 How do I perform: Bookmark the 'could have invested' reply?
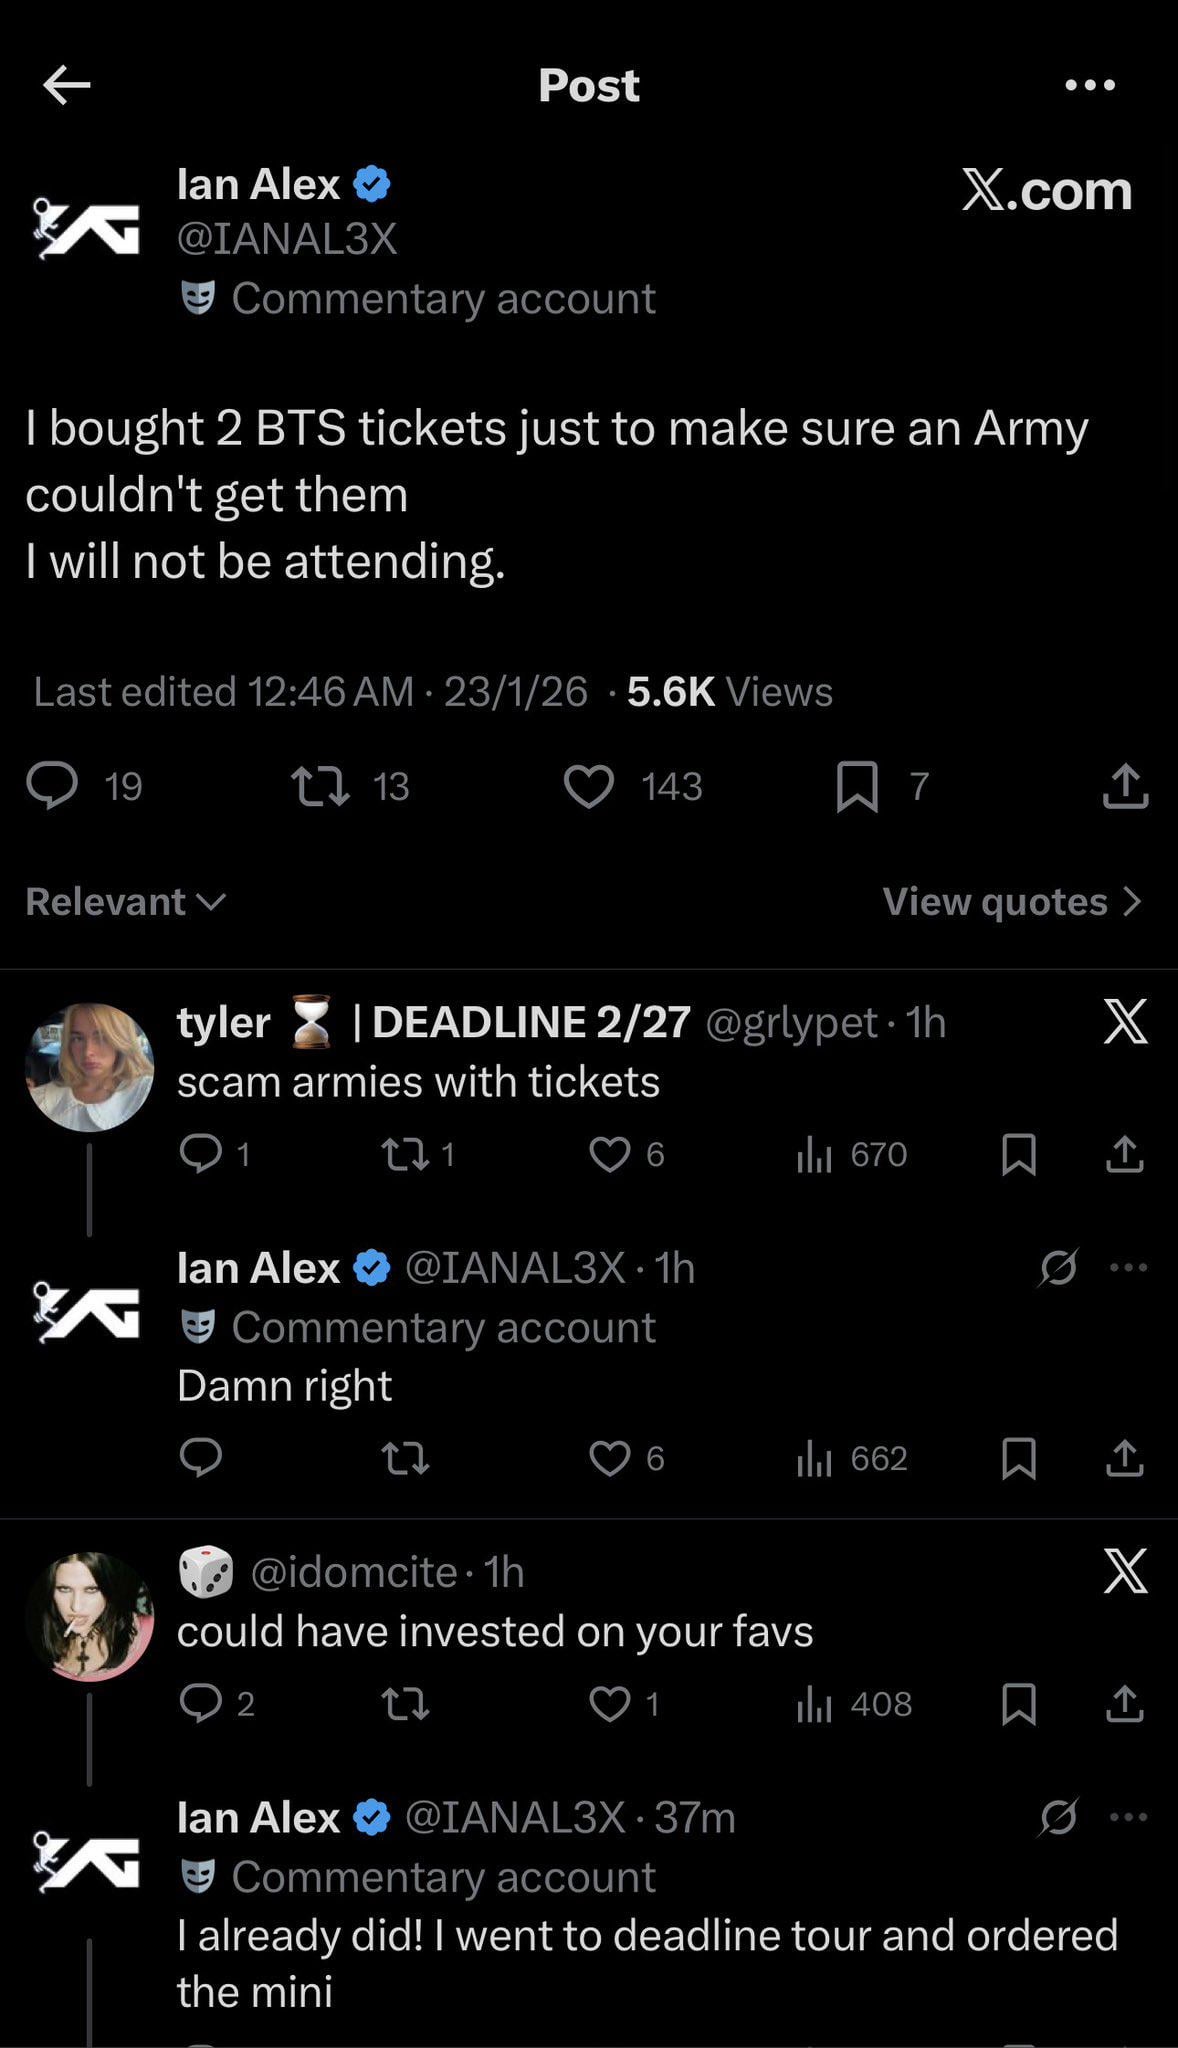click(1018, 1704)
